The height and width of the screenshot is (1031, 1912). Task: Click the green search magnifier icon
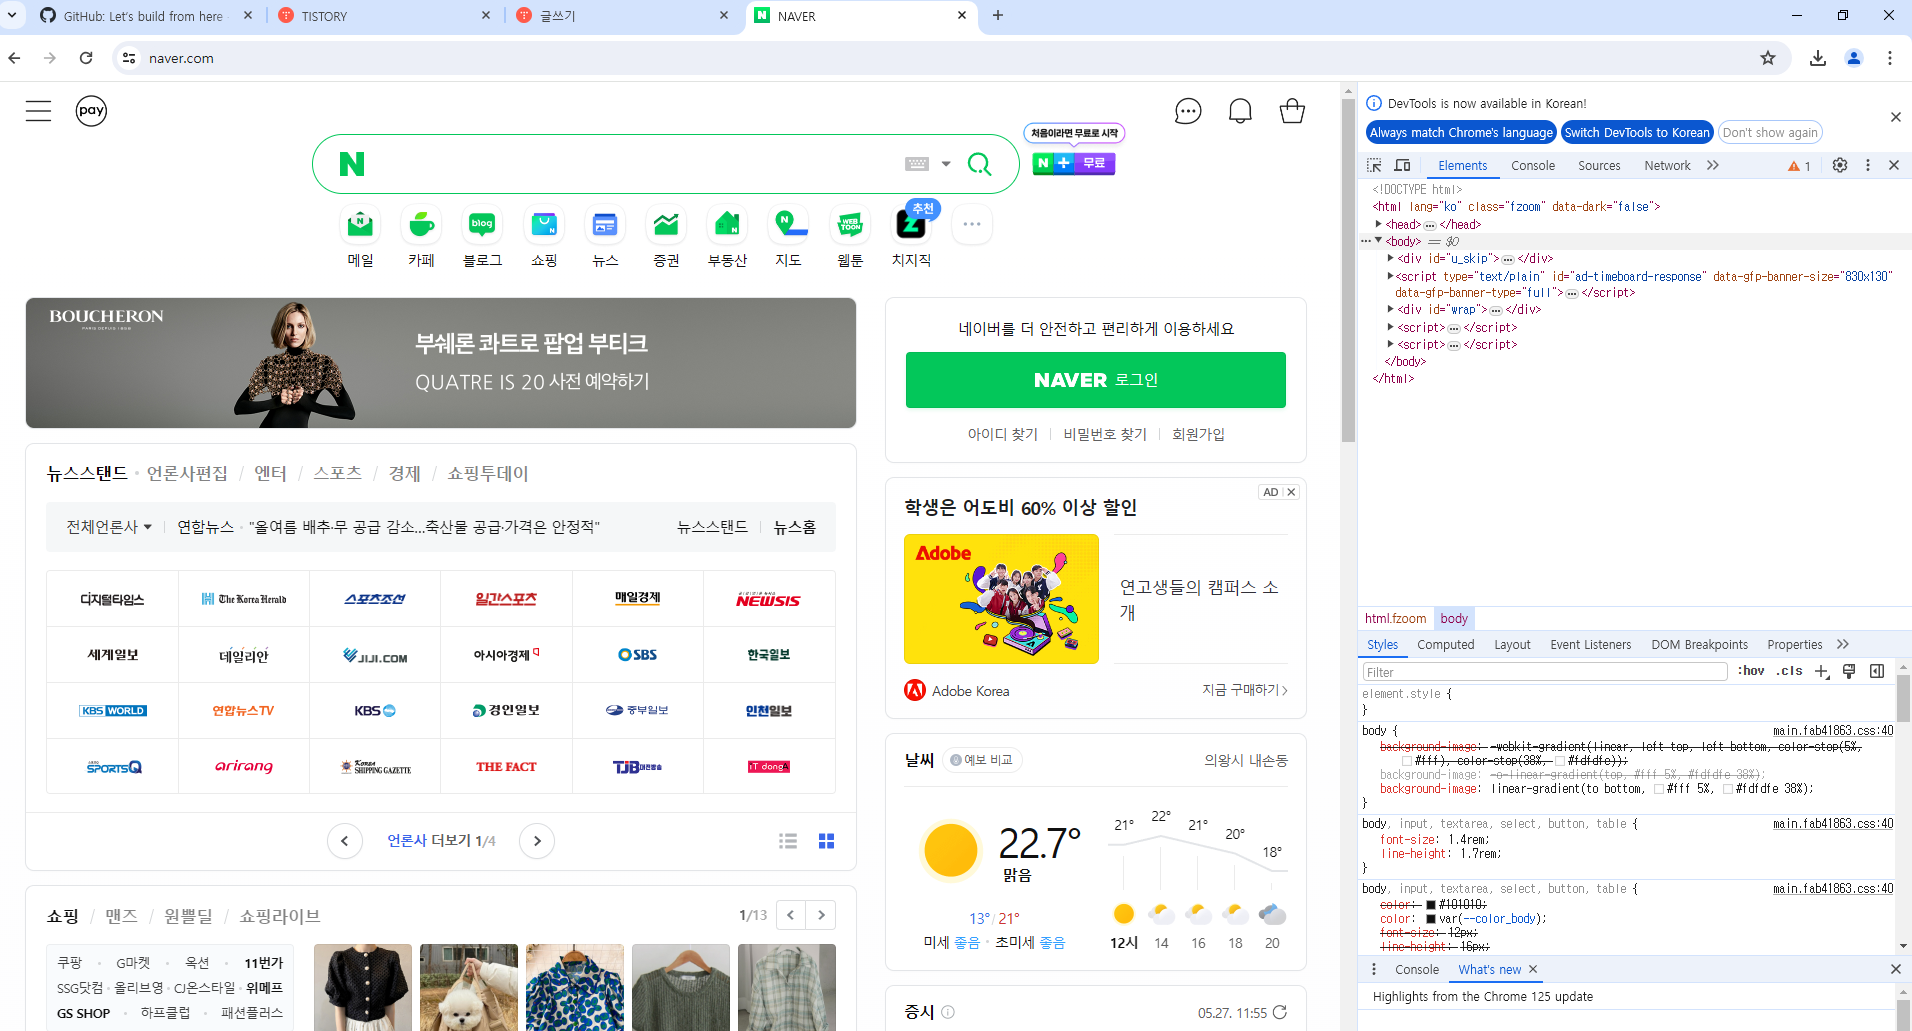[980, 164]
